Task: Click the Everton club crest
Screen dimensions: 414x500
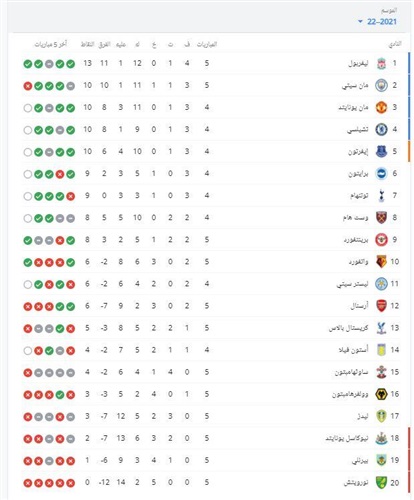Action: [x=381, y=152]
